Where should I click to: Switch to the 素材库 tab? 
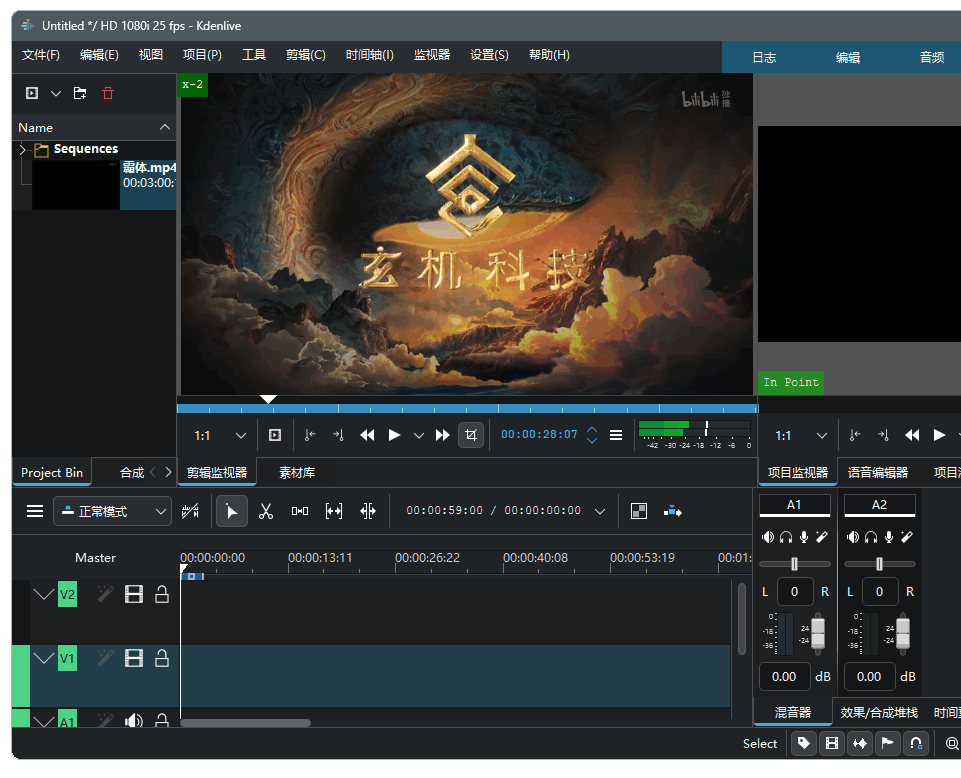(x=297, y=472)
